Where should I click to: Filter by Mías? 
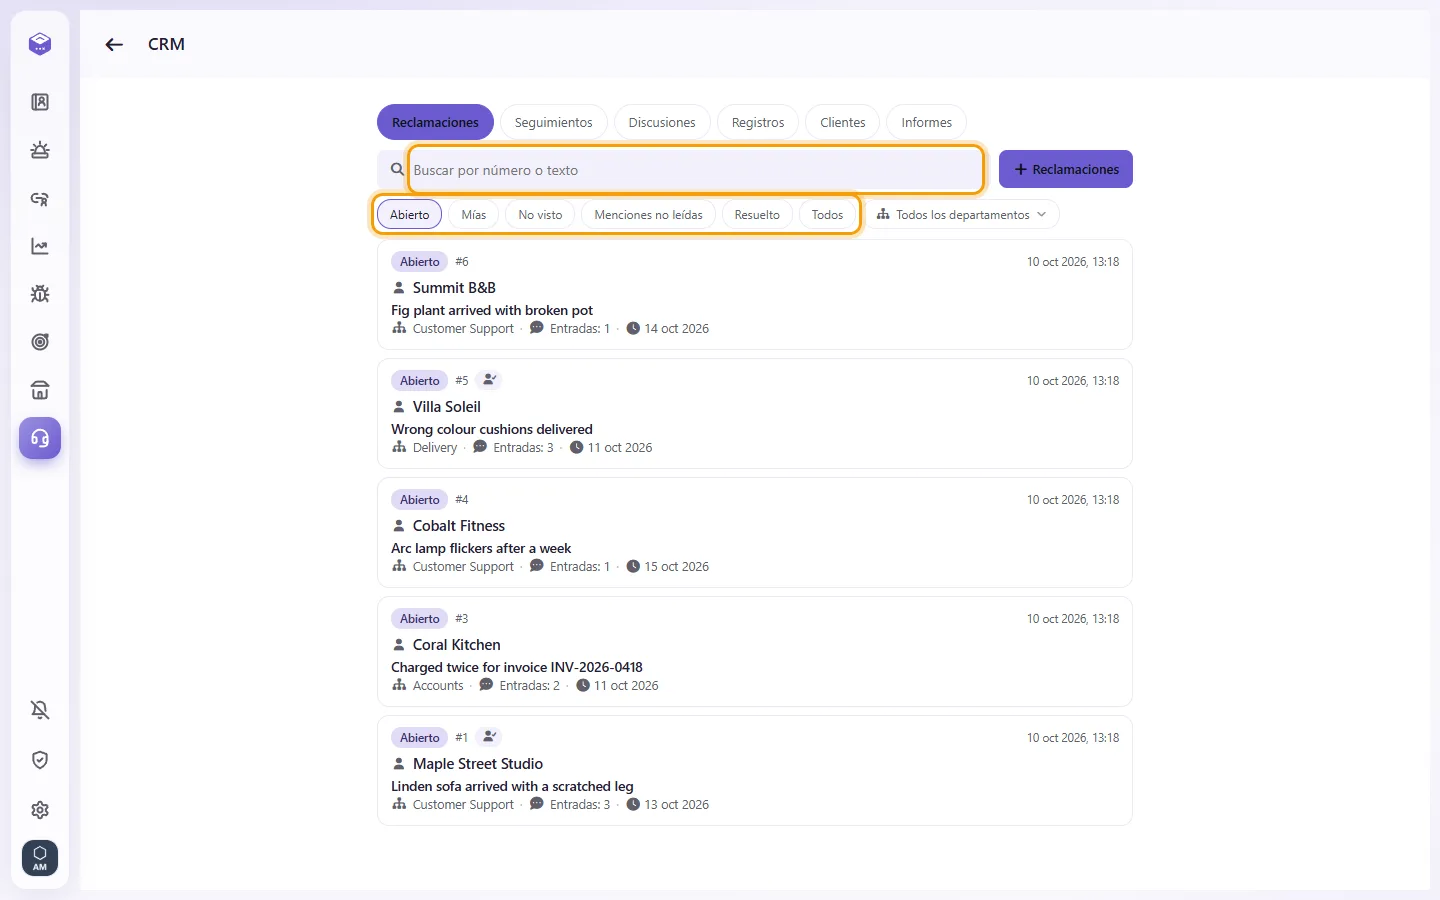(x=474, y=215)
